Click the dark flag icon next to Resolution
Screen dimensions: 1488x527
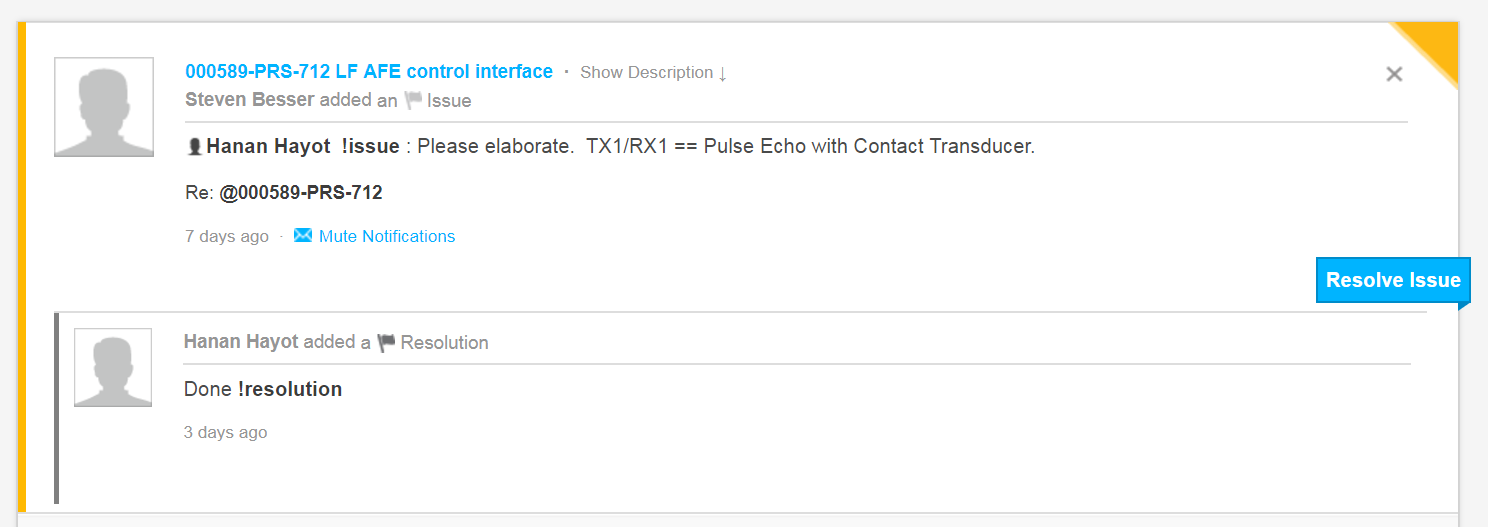pos(386,343)
